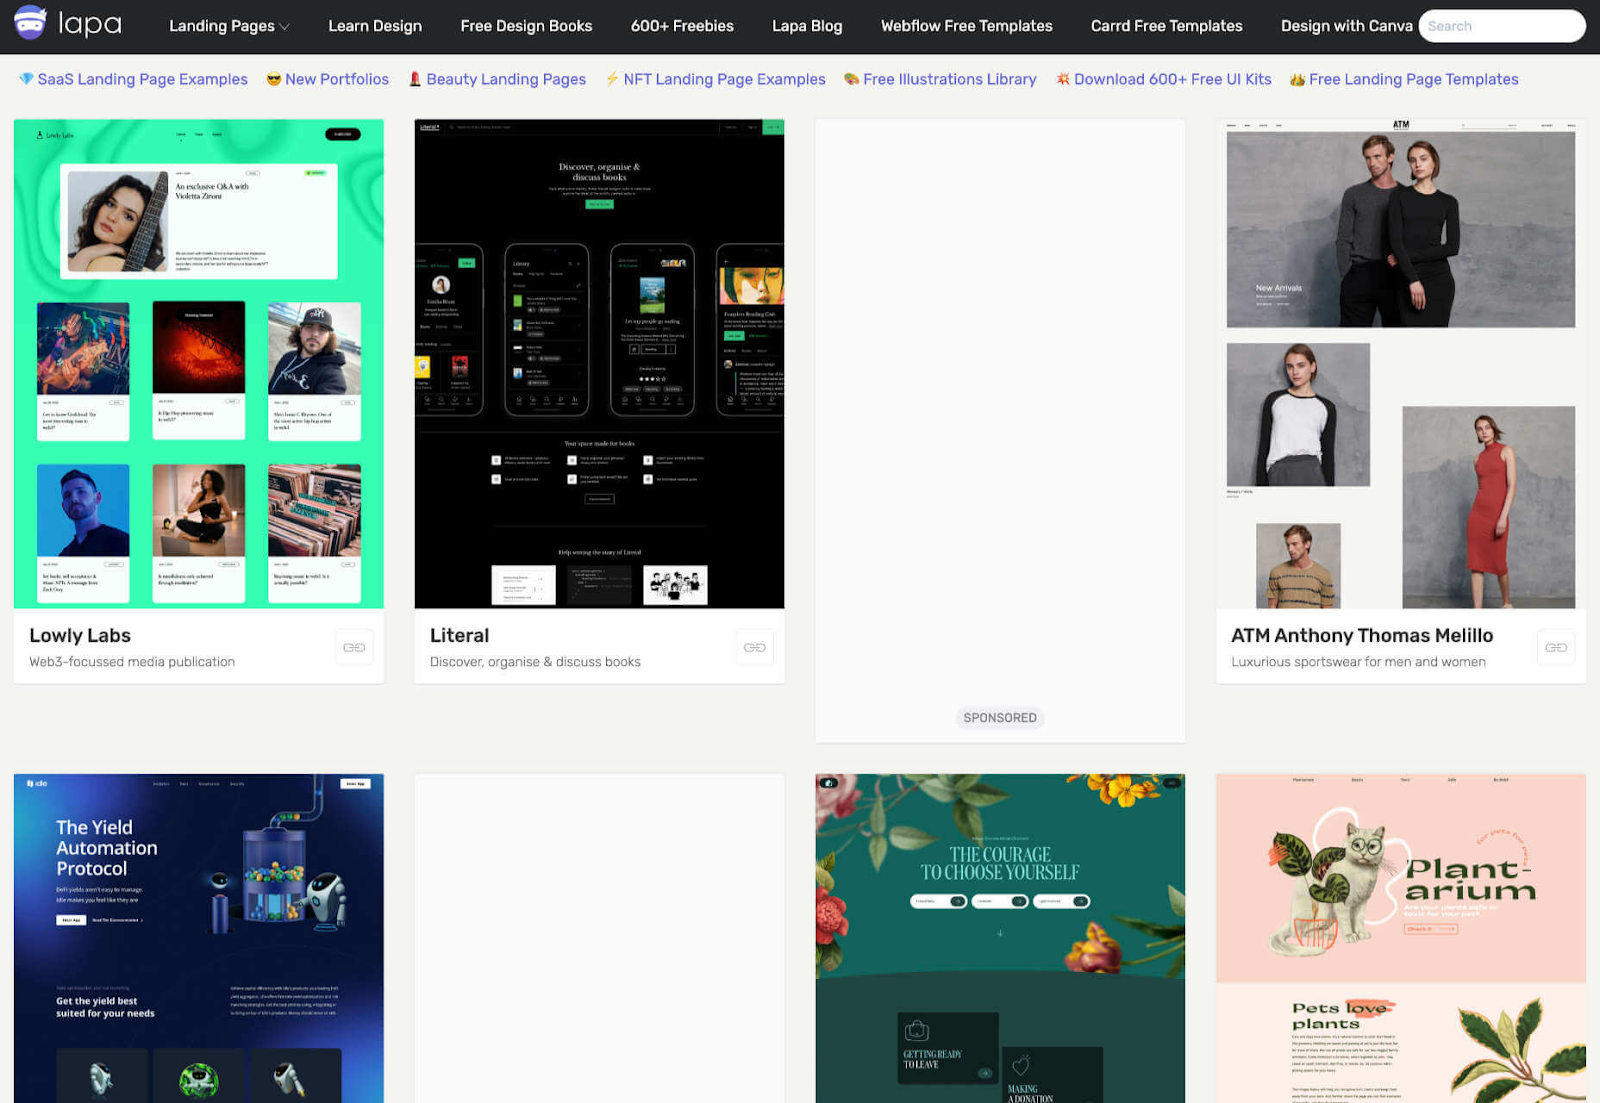Focus the Search input field
The width and height of the screenshot is (1600, 1103).
[x=1501, y=26]
